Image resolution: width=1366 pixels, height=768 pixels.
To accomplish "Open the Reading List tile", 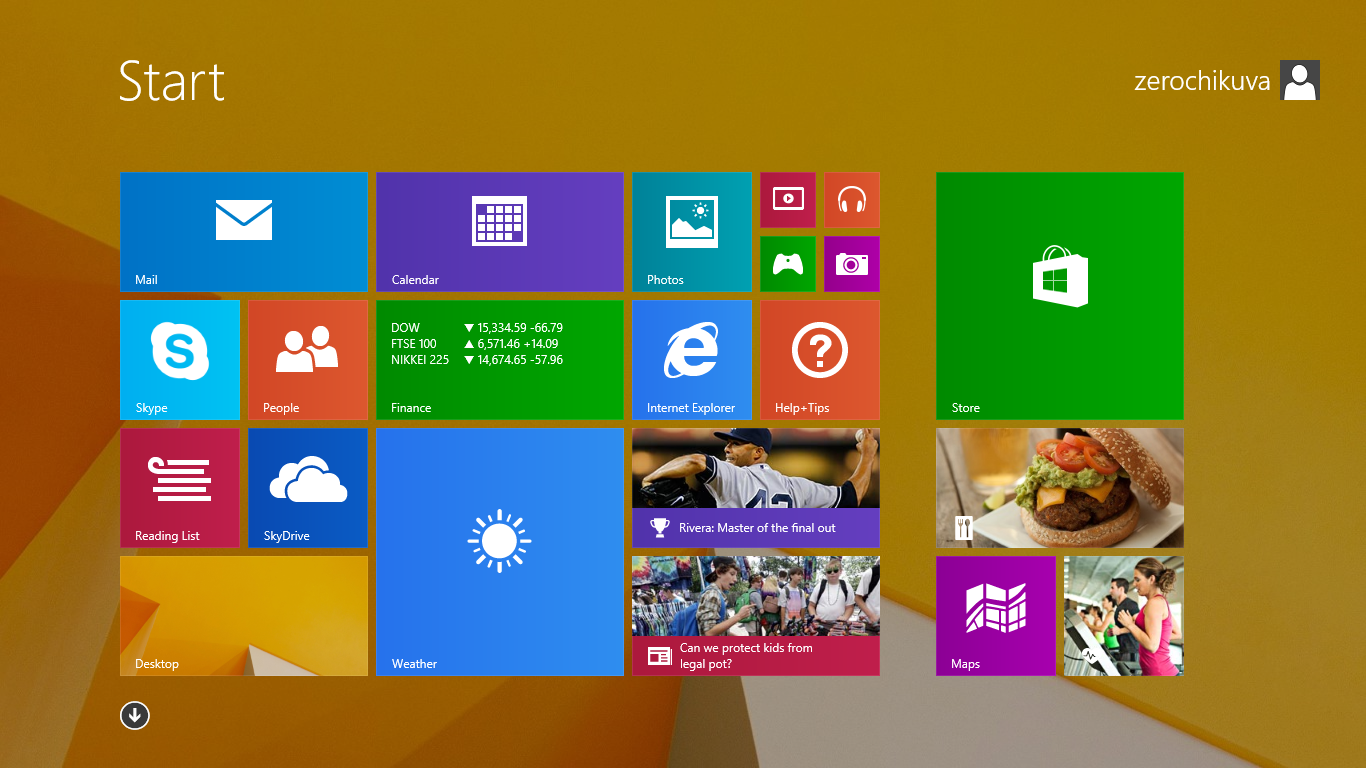I will tap(180, 488).
